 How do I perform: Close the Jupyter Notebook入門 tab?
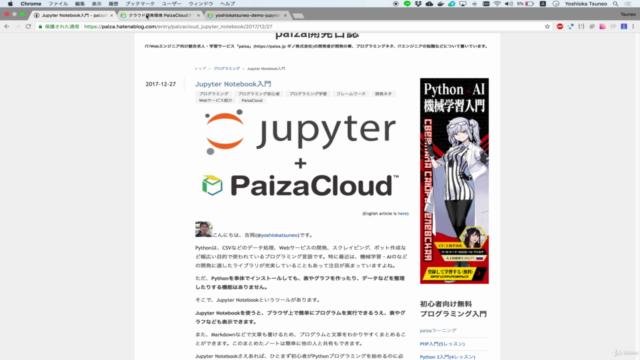point(111,16)
